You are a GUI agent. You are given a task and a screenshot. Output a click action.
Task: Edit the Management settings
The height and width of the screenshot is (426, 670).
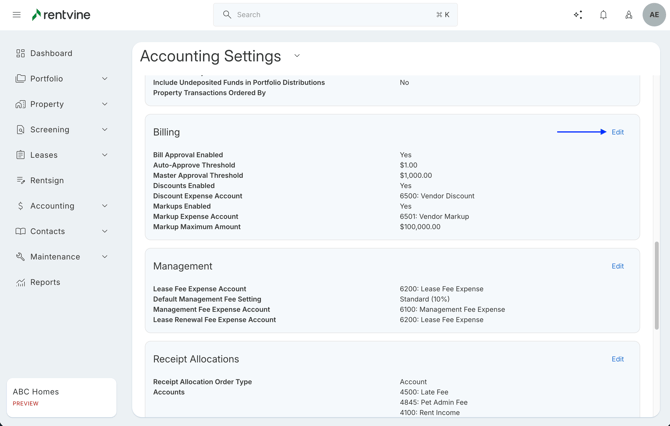click(617, 266)
